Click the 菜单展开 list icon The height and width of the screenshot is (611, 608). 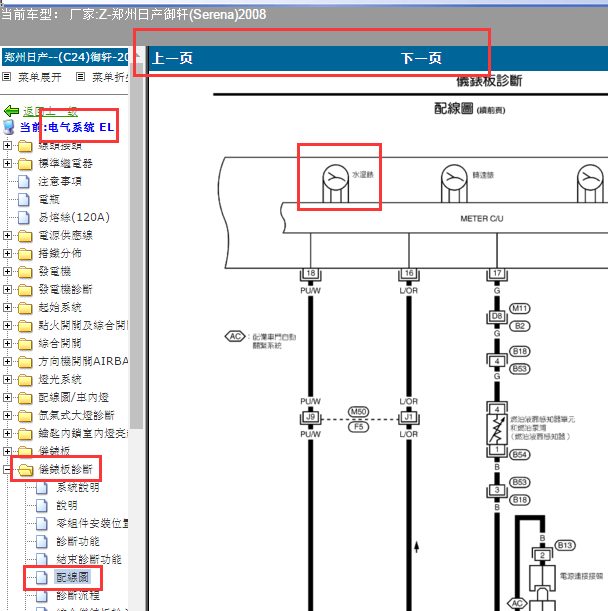(x=7, y=77)
